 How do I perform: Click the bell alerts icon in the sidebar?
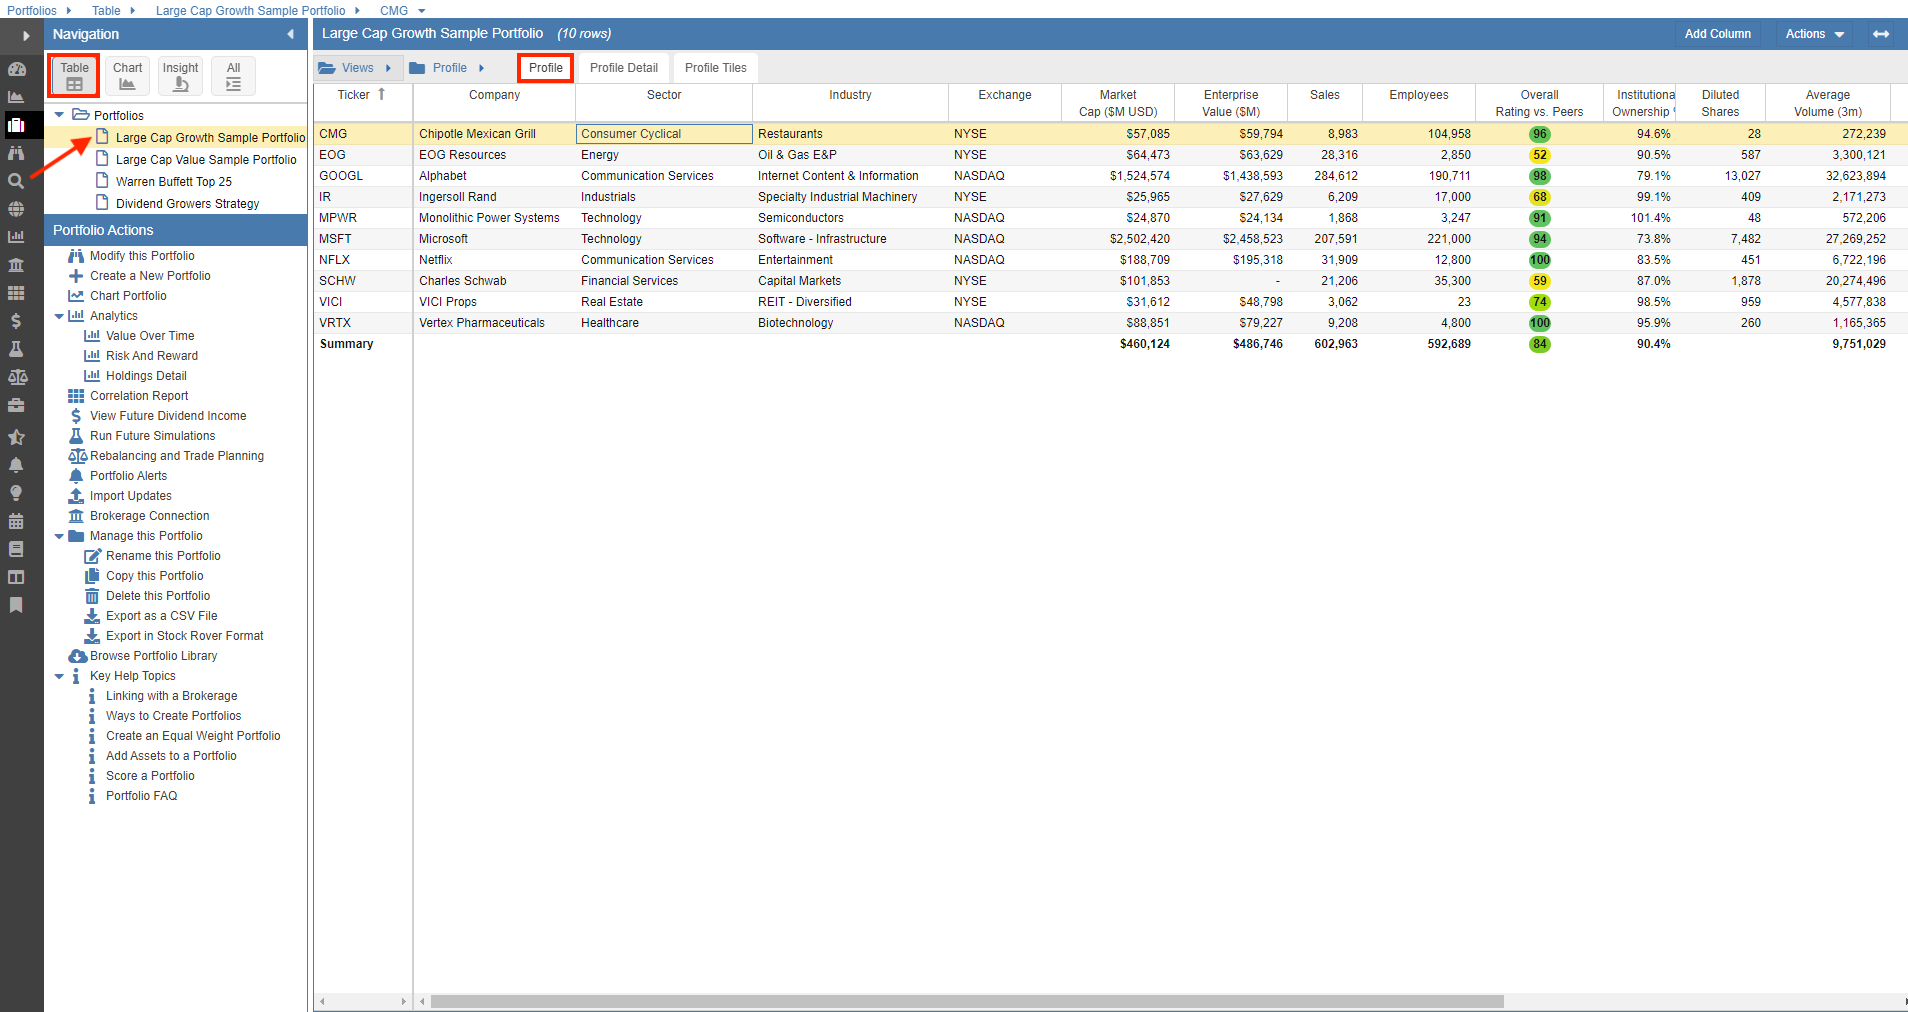tap(16, 465)
